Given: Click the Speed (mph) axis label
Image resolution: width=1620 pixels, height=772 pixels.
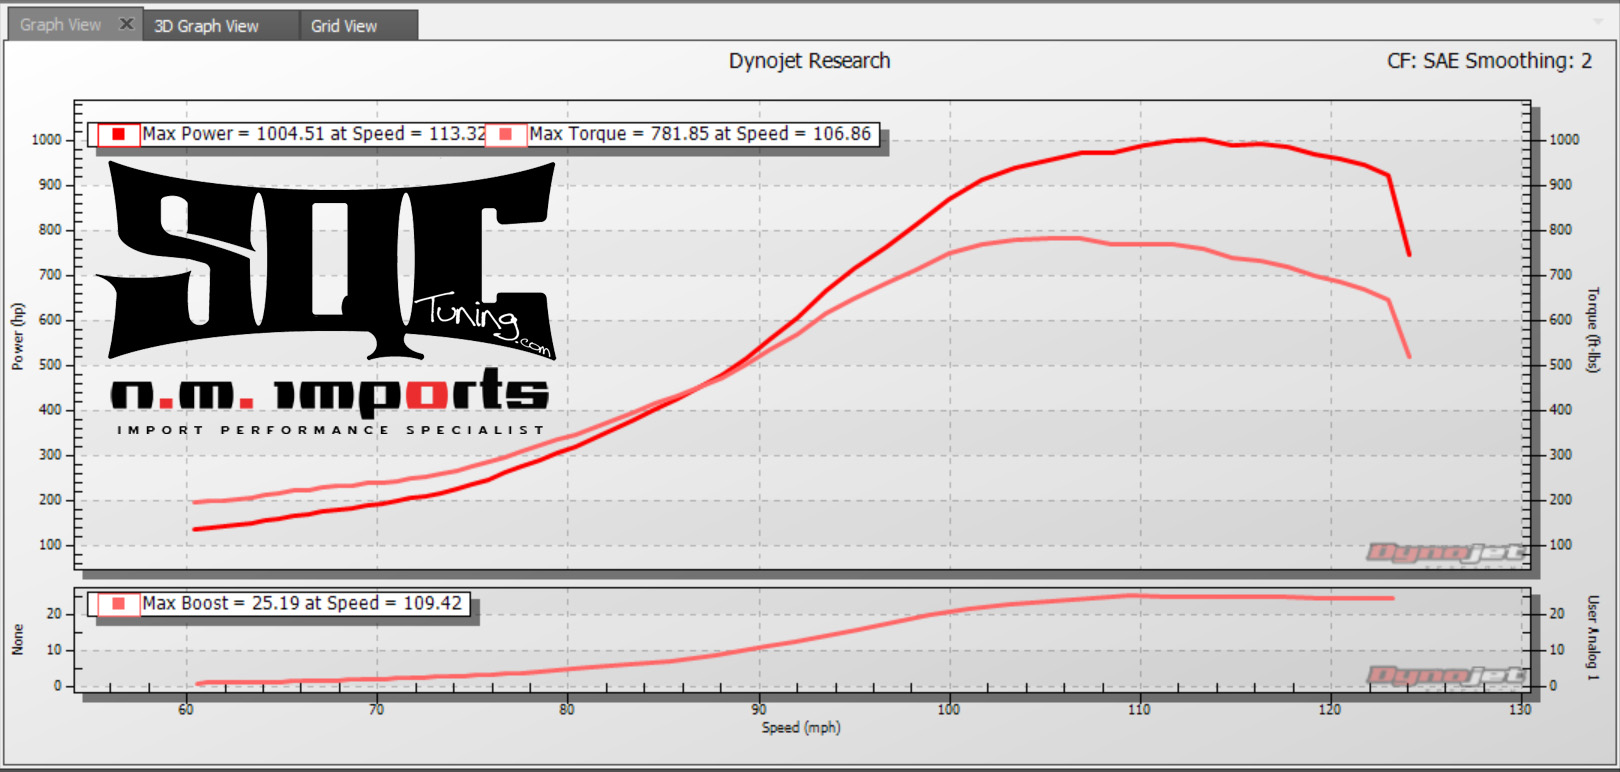Looking at the screenshot, I should (x=801, y=728).
